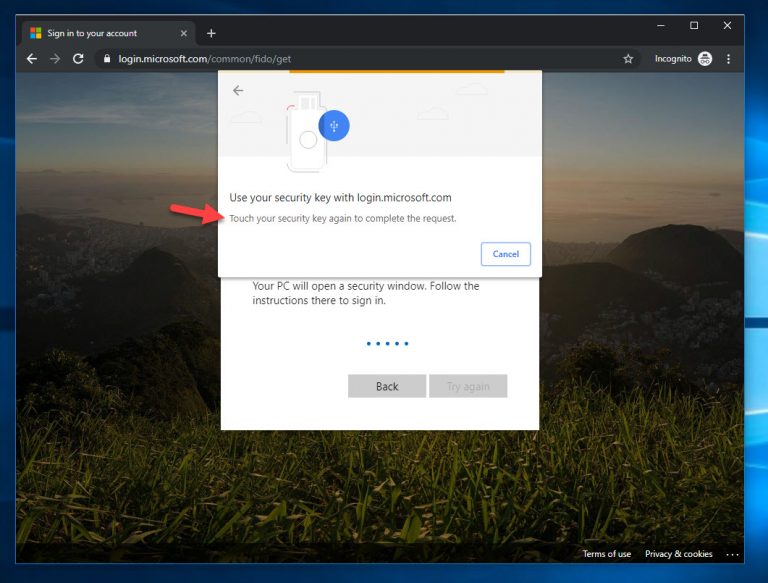Cancel the security key request
The image size is (768, 583).
point(505,254)
